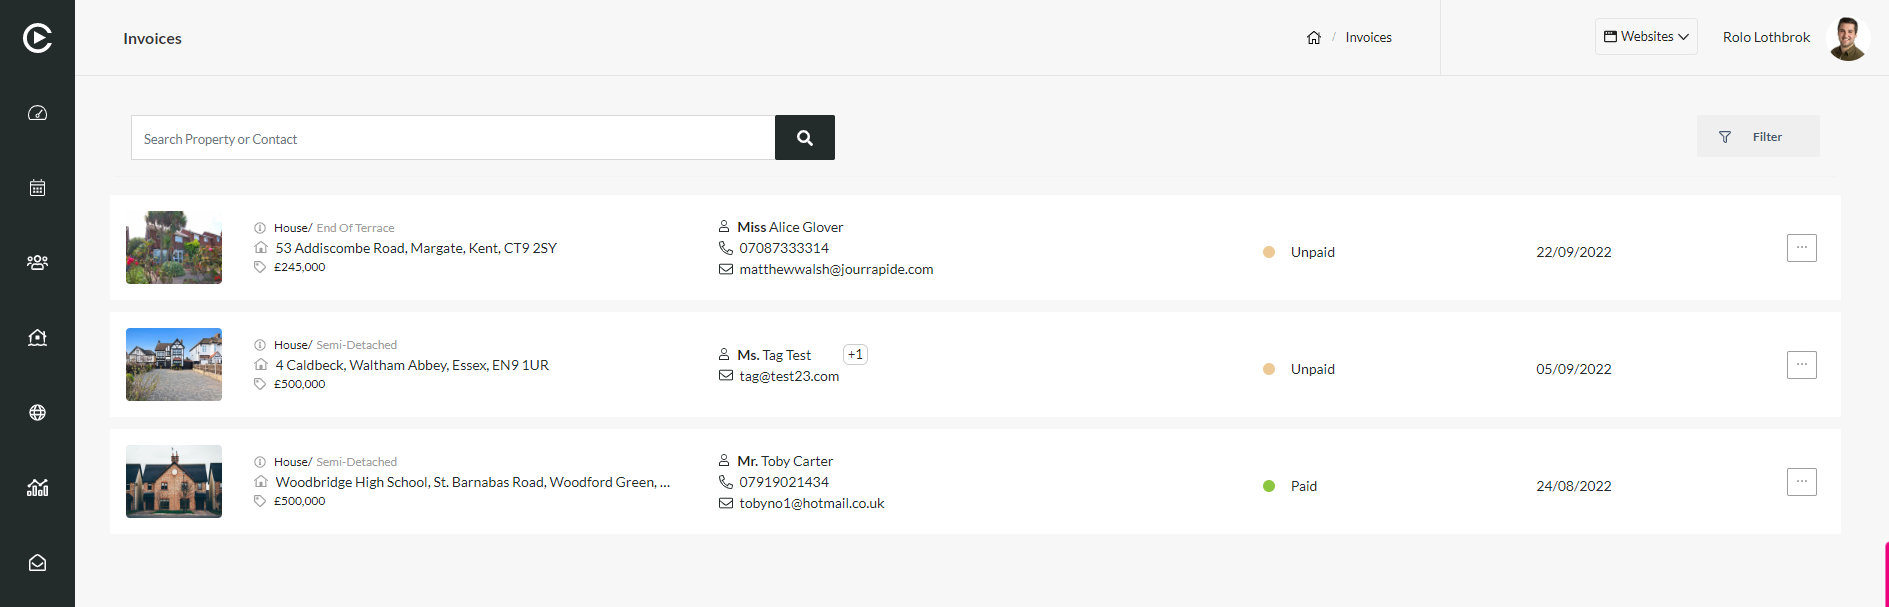Viewport: 1889px width, 607px height.
Task: Open the dashboard speedometer icon in sidebar
Action: tap(37, 113)
